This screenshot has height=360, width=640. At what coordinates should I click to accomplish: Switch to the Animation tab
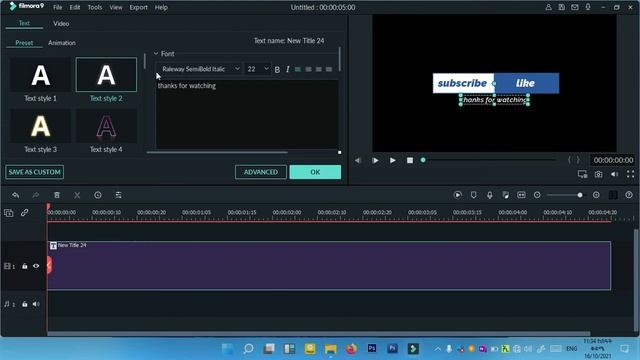coord(62,43)
